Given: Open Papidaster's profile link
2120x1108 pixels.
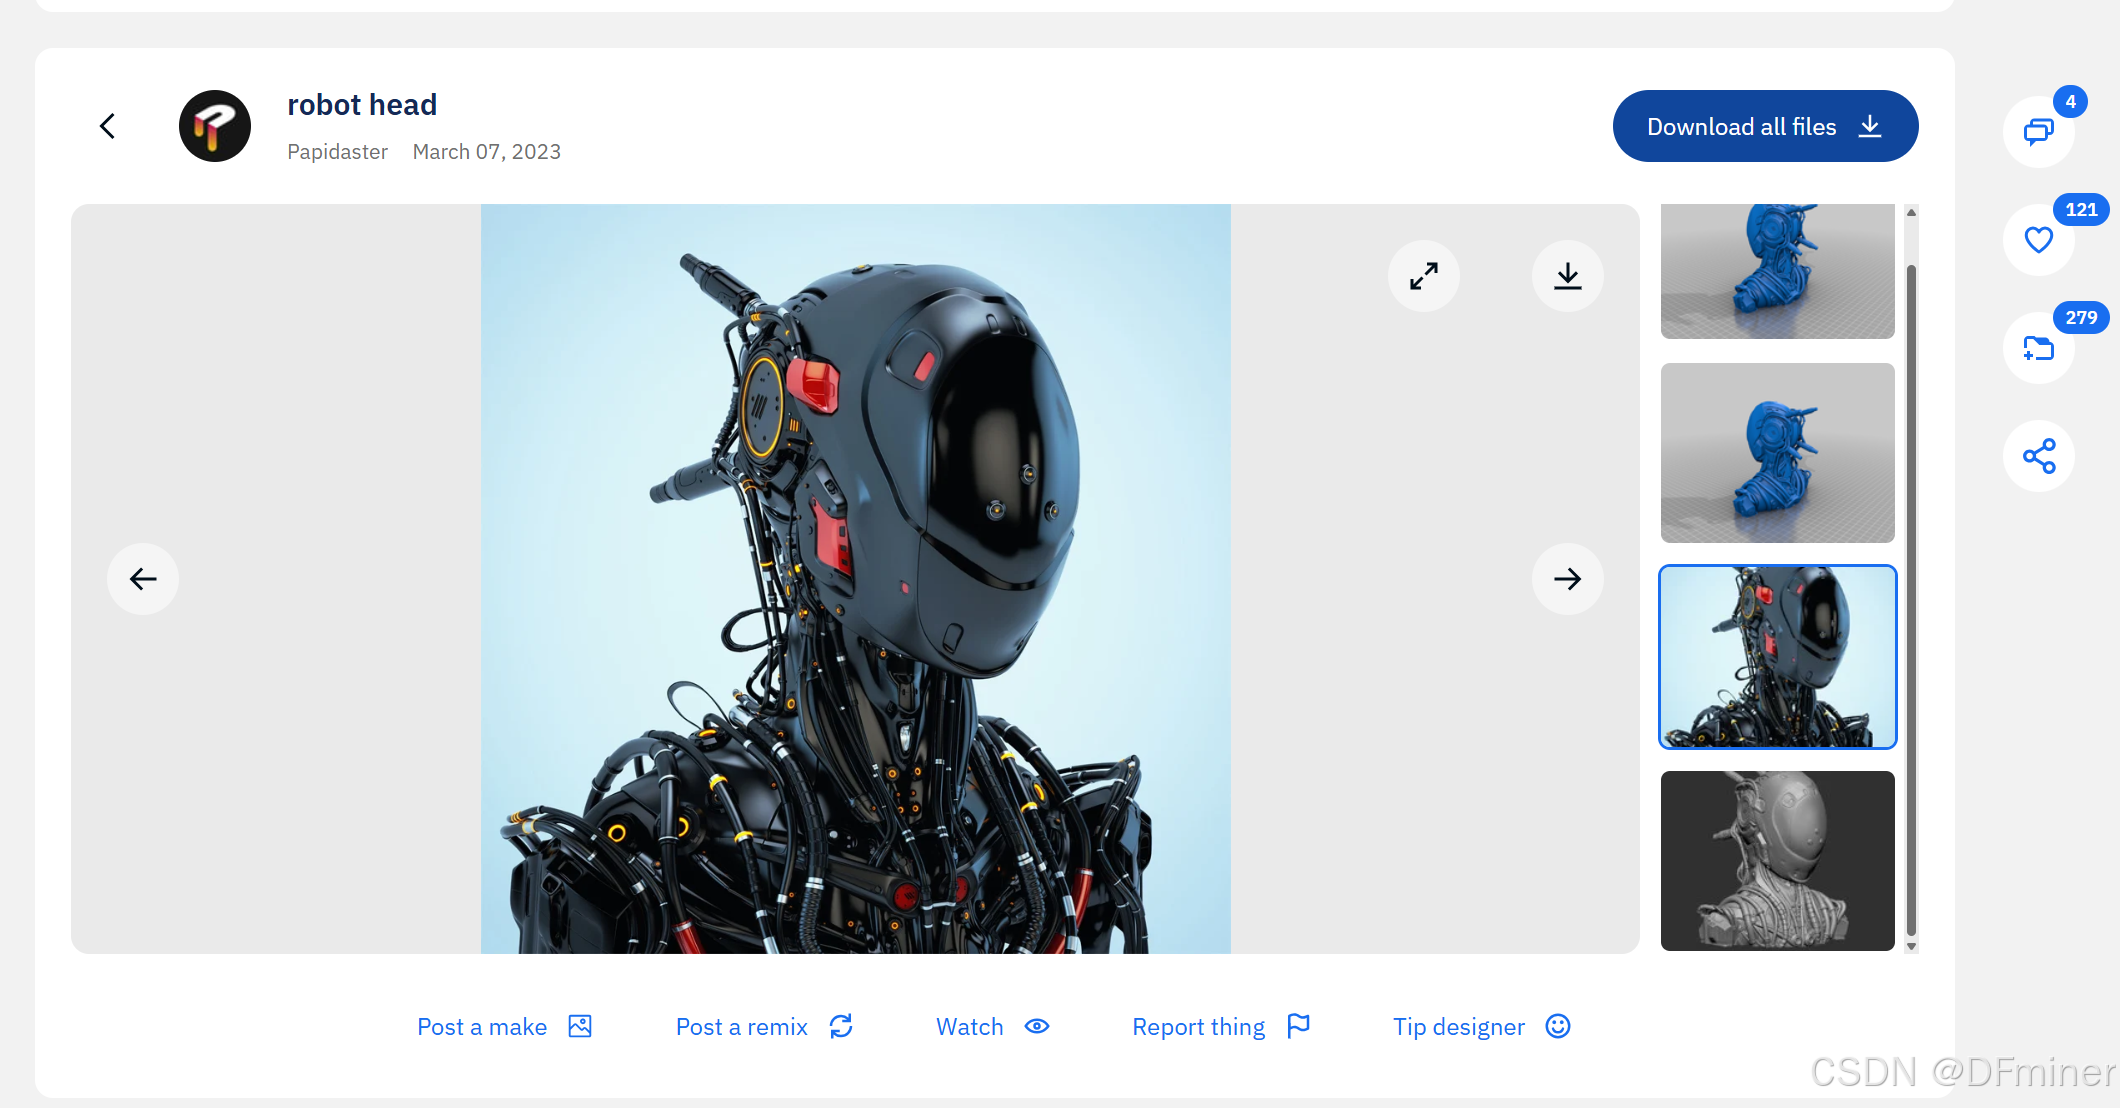Looking at the screenshot, I should pyautogui.click(x=337, y=151).
